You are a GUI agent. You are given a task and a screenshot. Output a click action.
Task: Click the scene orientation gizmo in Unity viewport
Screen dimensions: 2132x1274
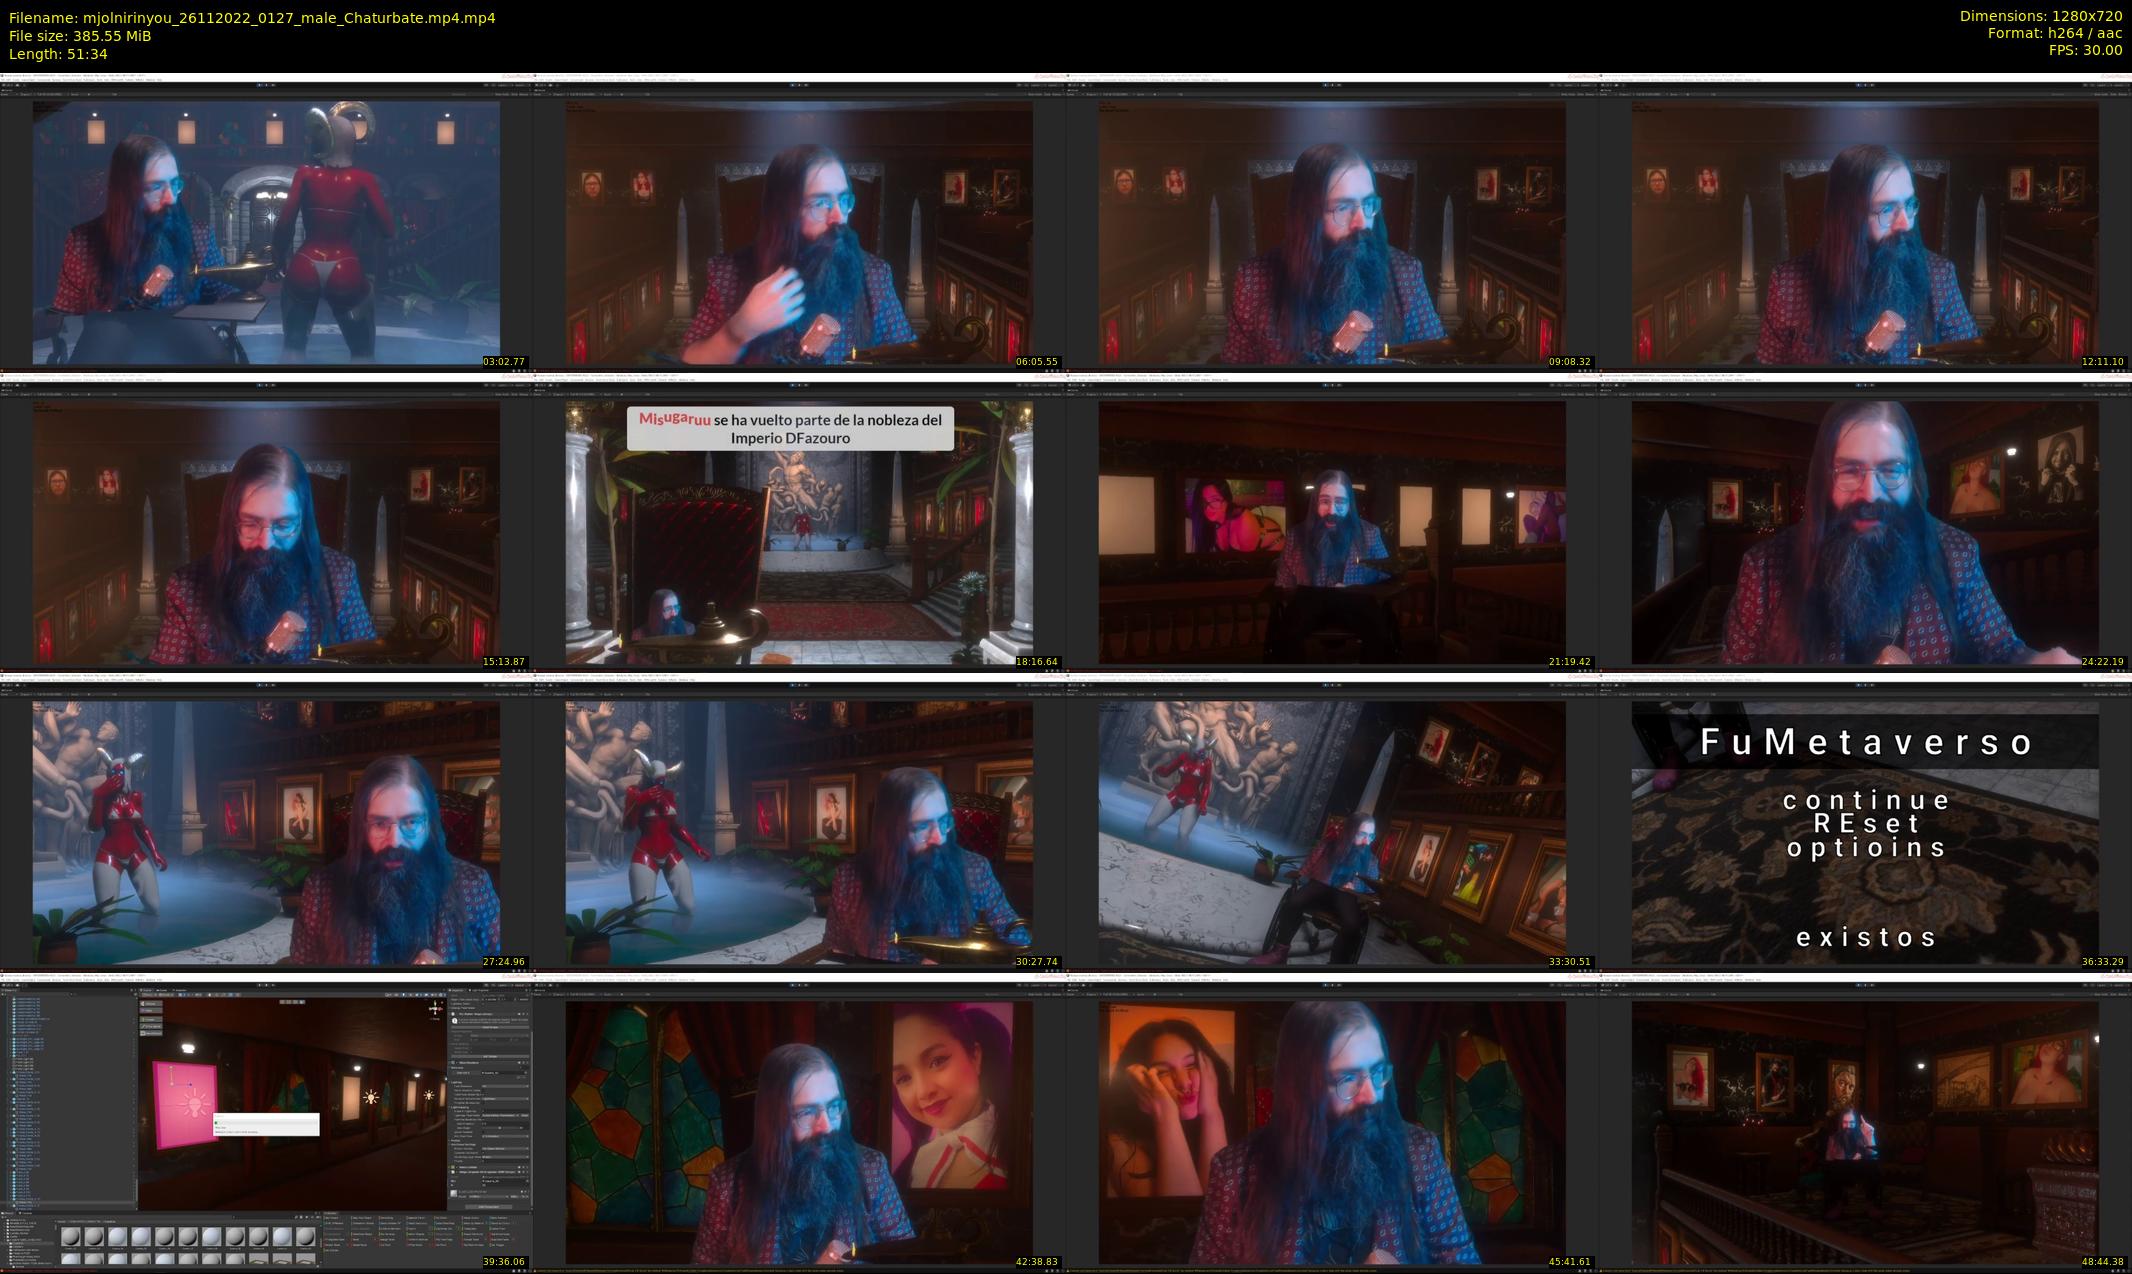click(x=436, y=1010)
